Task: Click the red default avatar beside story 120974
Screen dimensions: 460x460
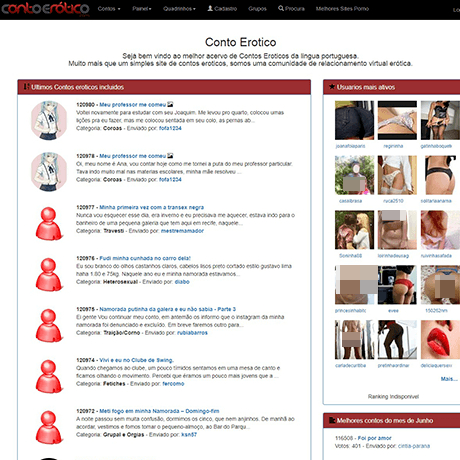Action: [49, 376]
